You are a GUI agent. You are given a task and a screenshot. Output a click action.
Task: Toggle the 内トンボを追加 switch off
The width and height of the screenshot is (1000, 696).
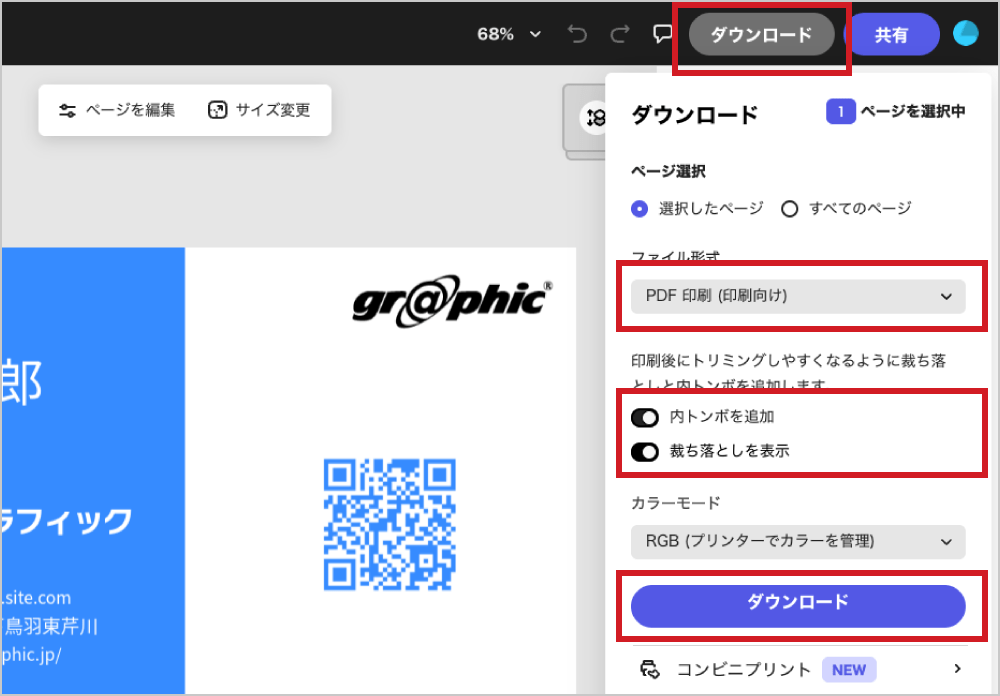tap(645, 417)
